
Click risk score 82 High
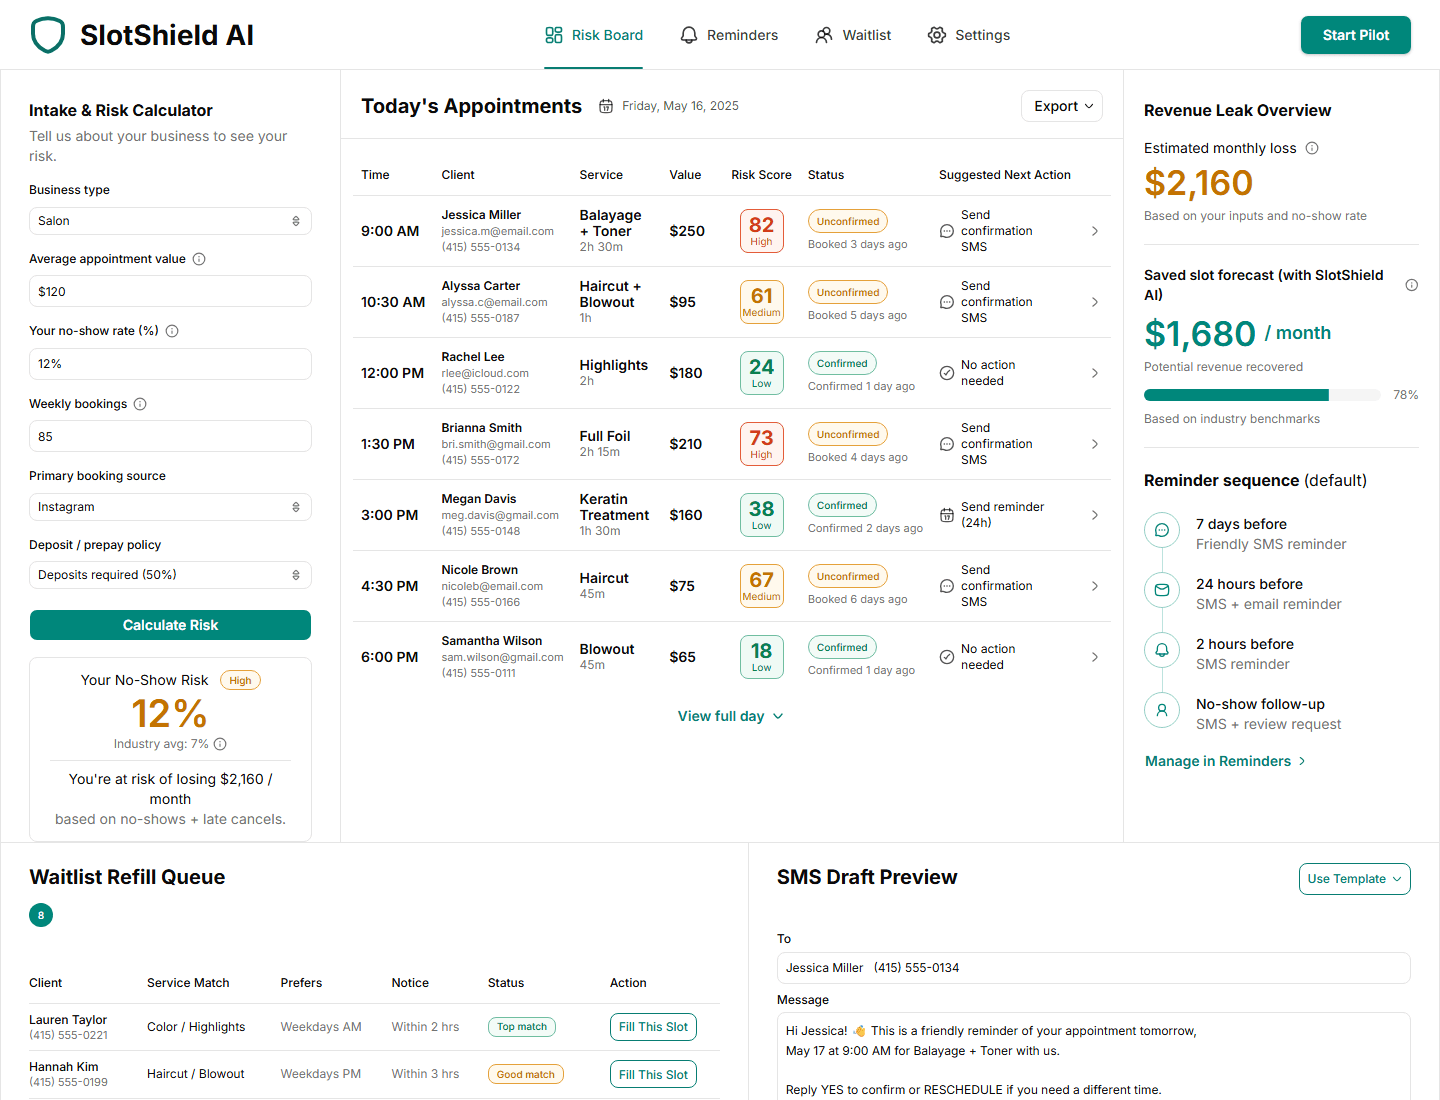(761, 231)
